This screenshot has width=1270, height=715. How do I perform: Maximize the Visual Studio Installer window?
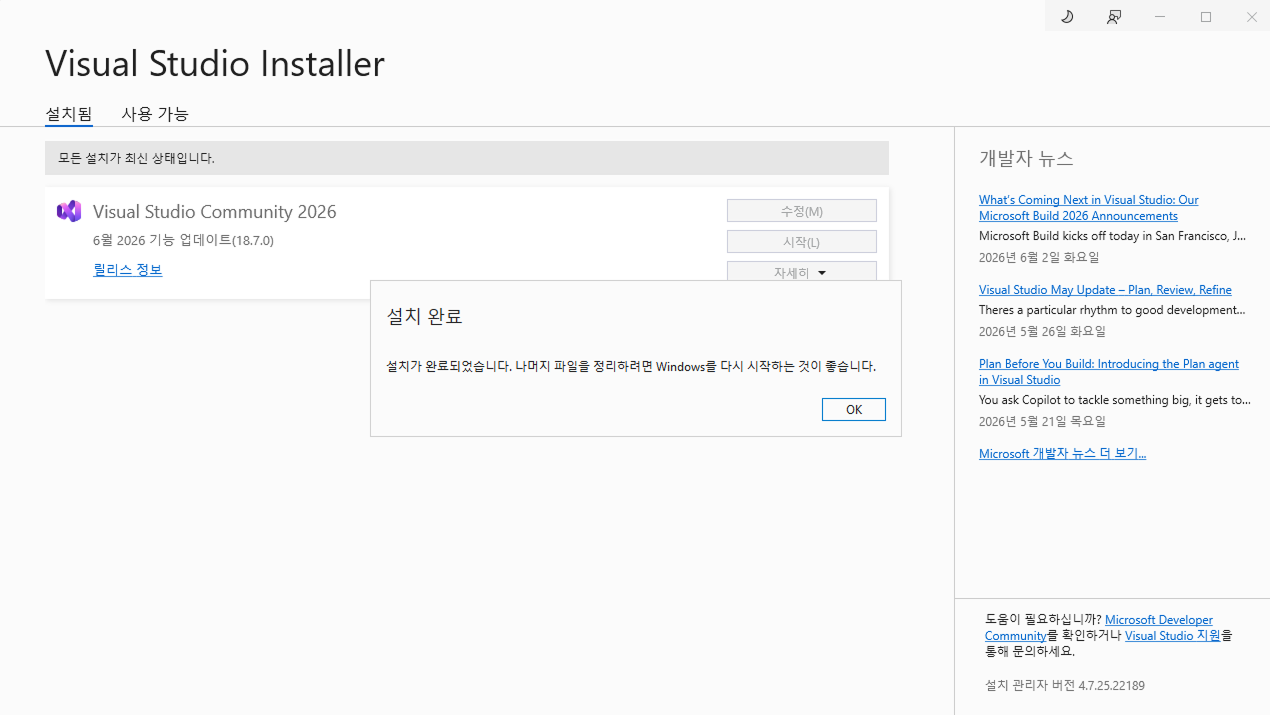(x=1206, y=17)
